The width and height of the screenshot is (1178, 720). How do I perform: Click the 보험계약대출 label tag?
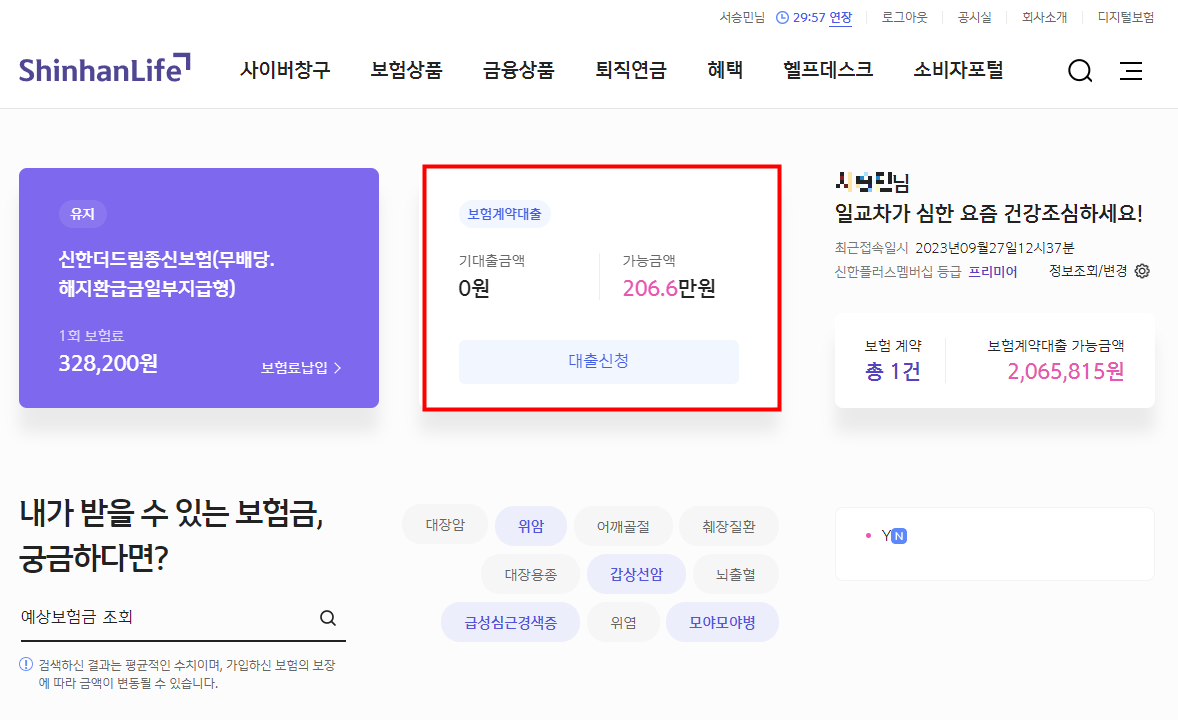tap(505, 214)
